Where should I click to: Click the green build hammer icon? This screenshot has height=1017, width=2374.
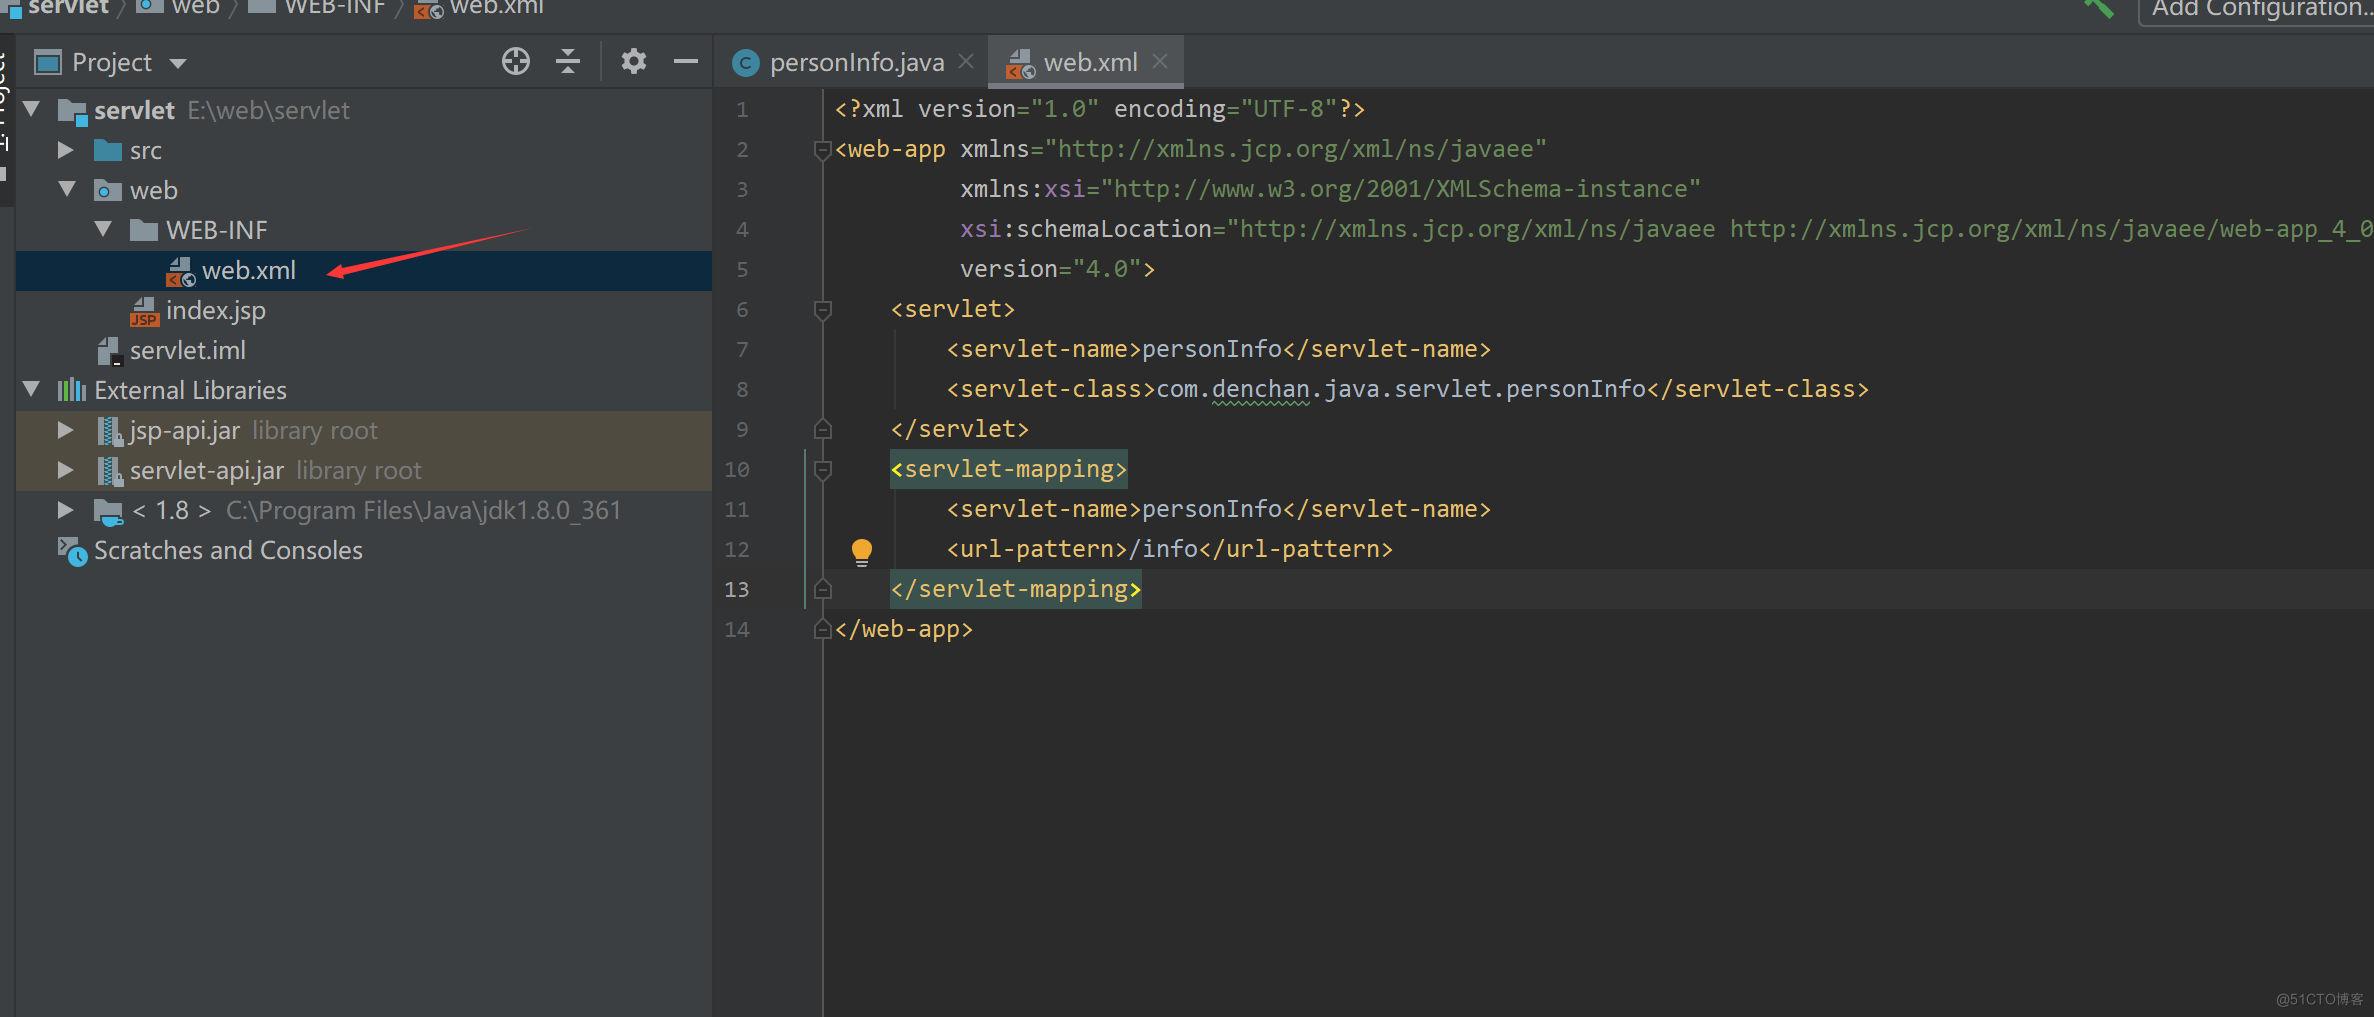(x=2098, y=8)
